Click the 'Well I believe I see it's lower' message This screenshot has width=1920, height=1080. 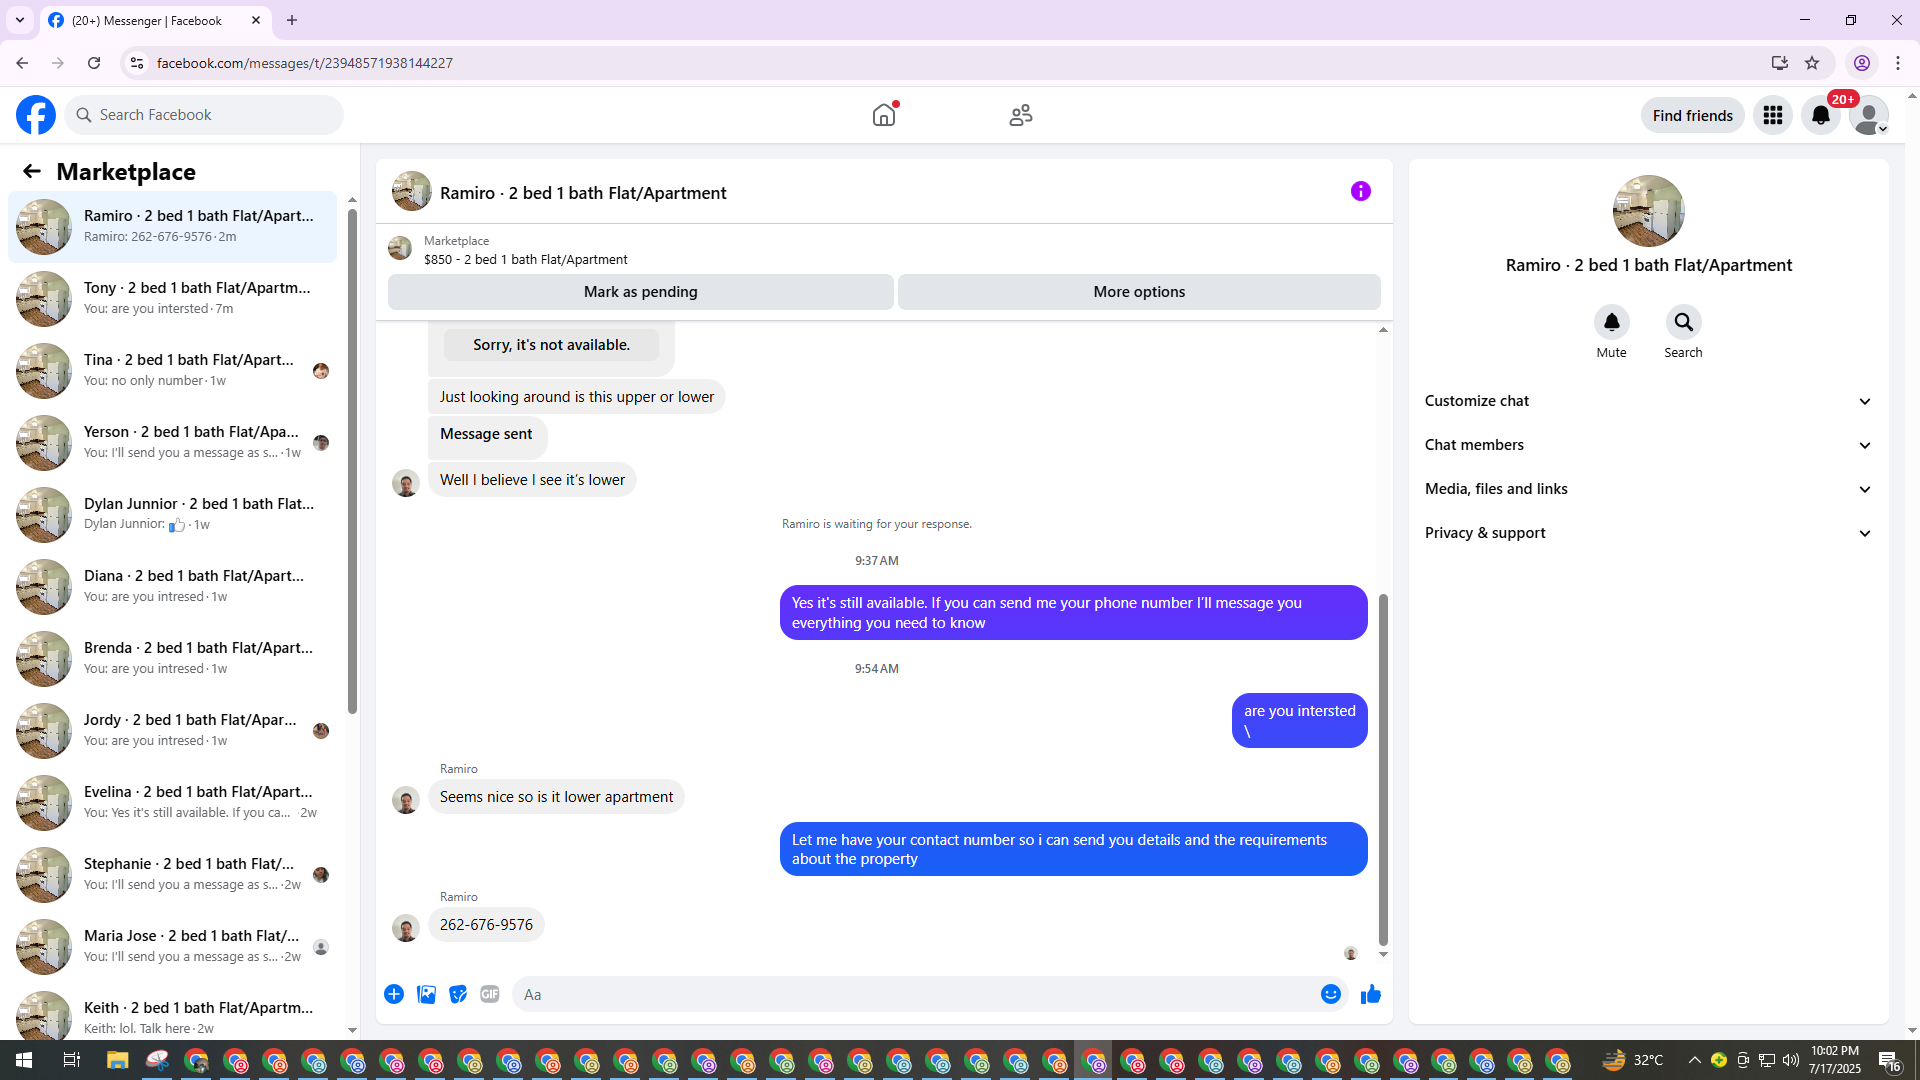[532, 480]
